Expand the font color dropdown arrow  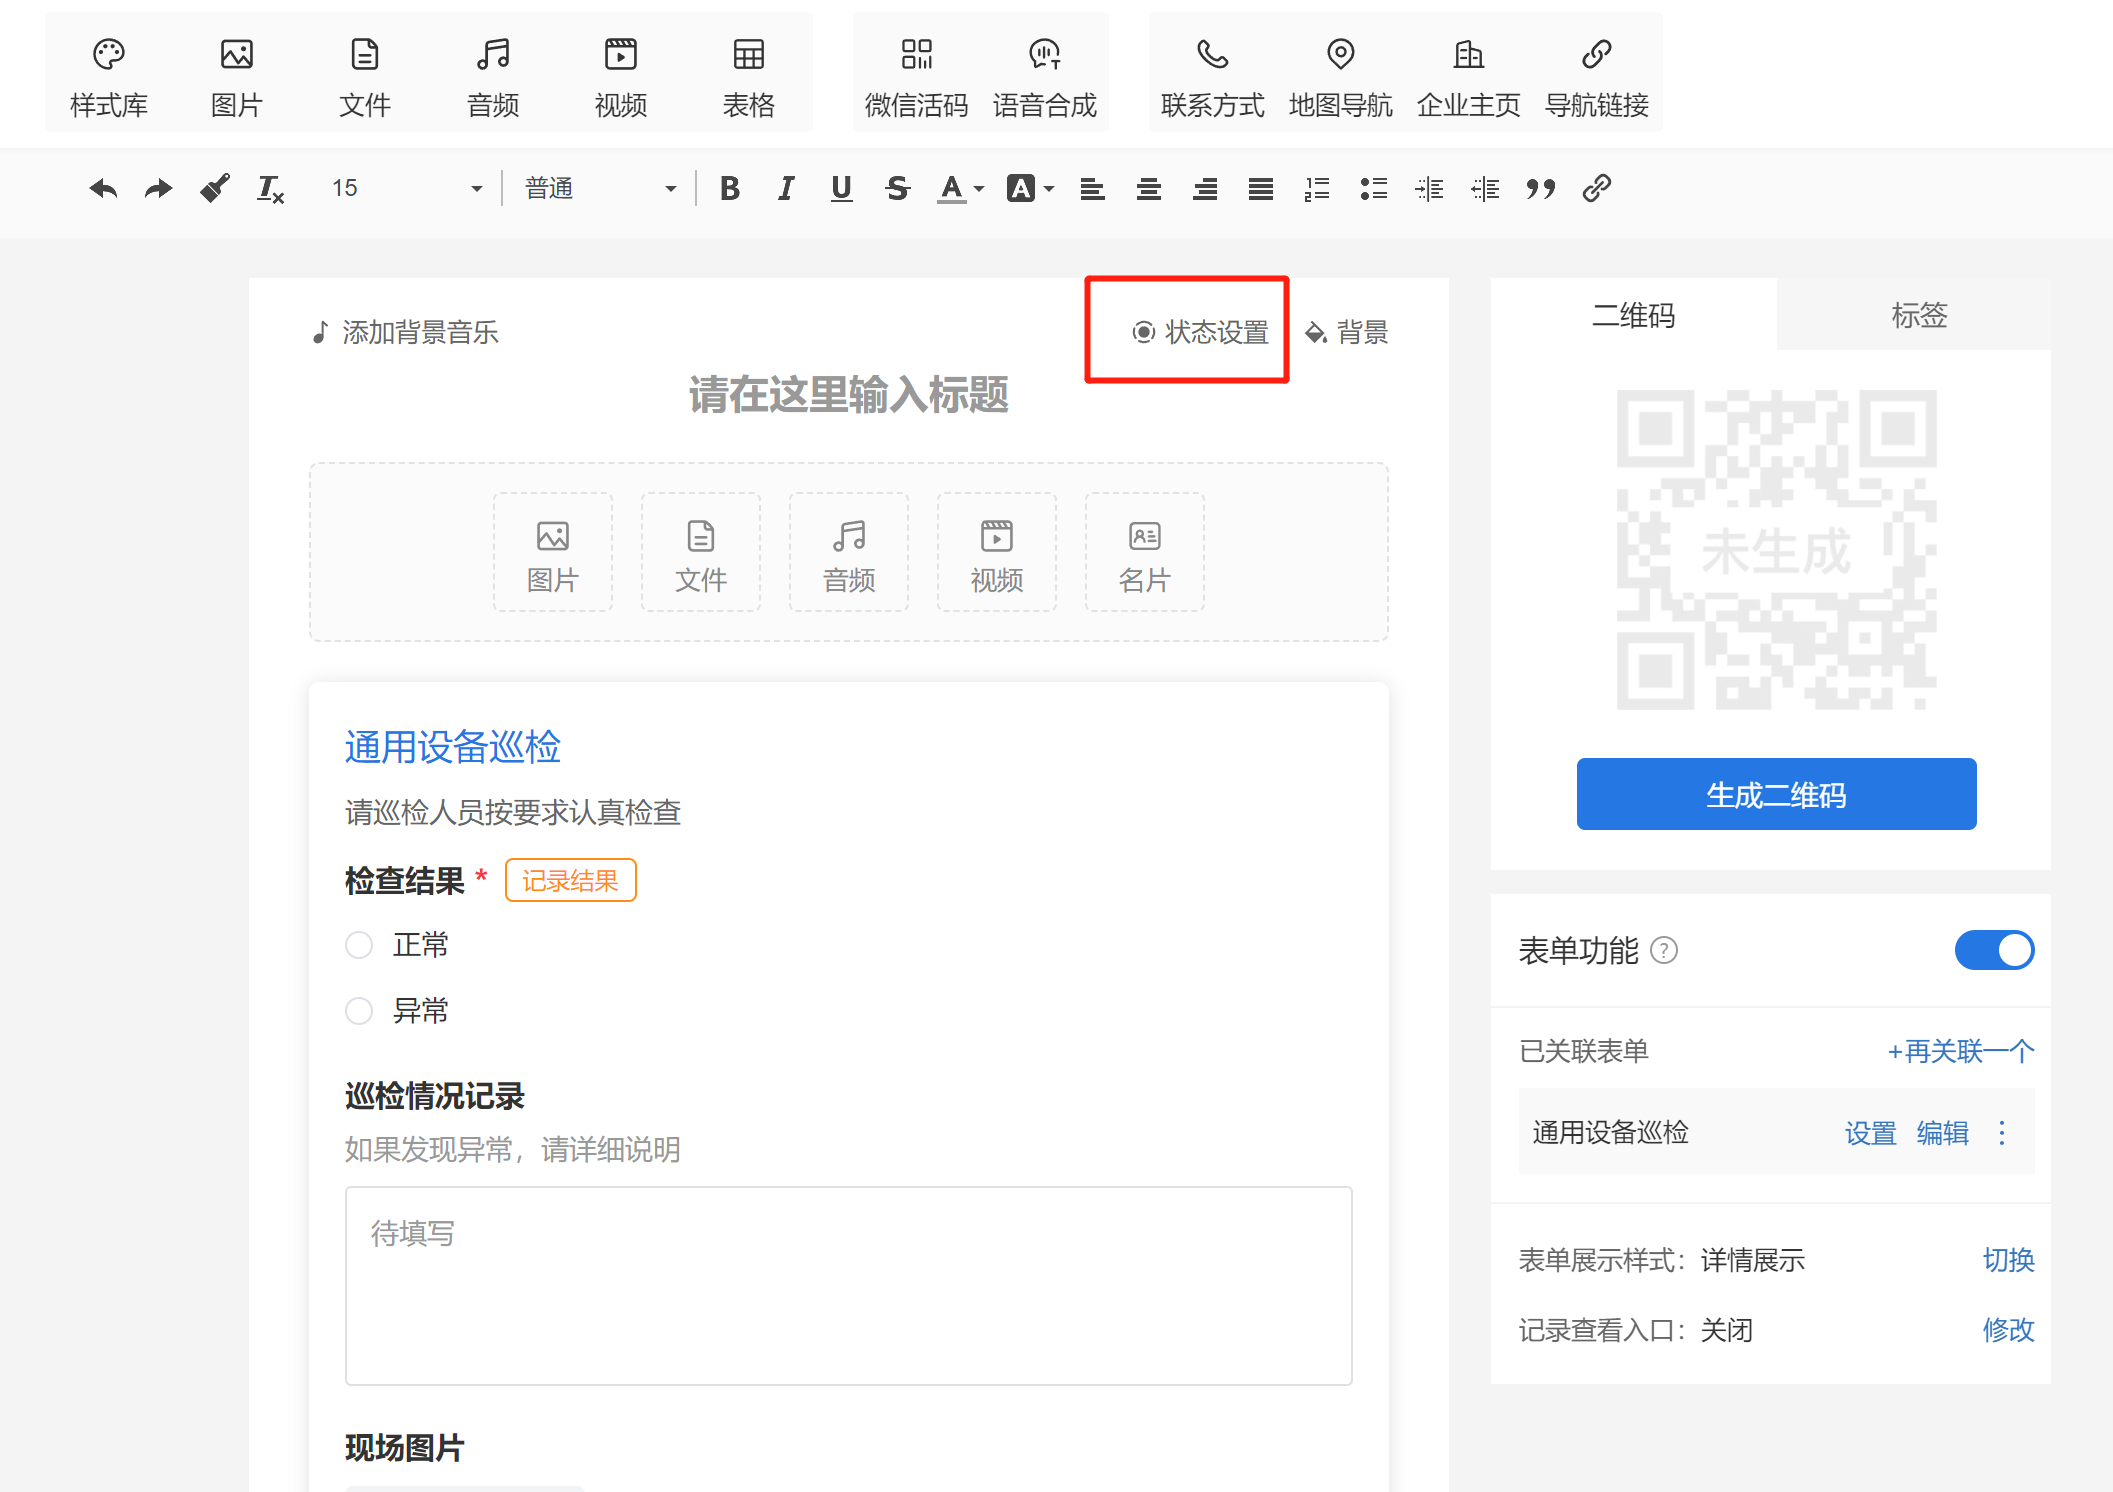[979, 188]
